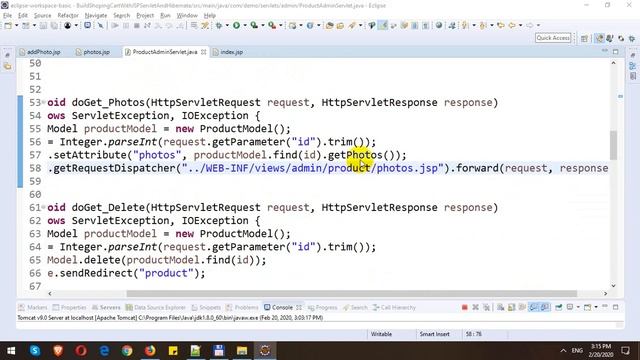Click the Toggle Mark Occurrences toolbar icon
Screen dimensions: 640x360
click(x=383, y=25)
